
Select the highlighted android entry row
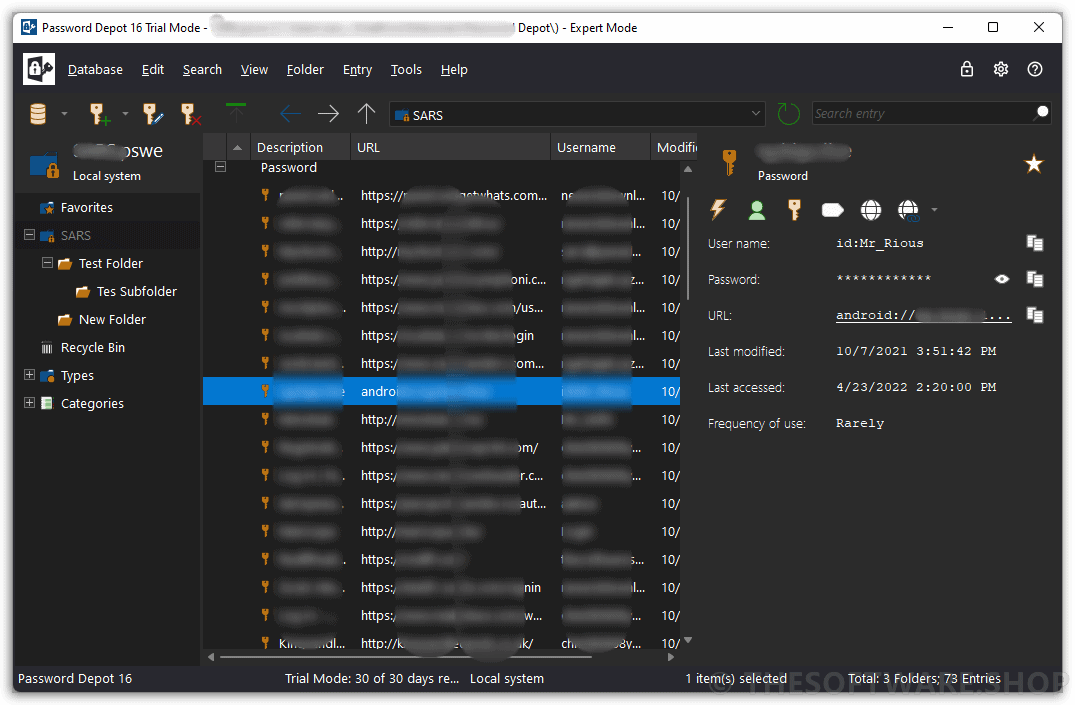click(x=442, y=391)
